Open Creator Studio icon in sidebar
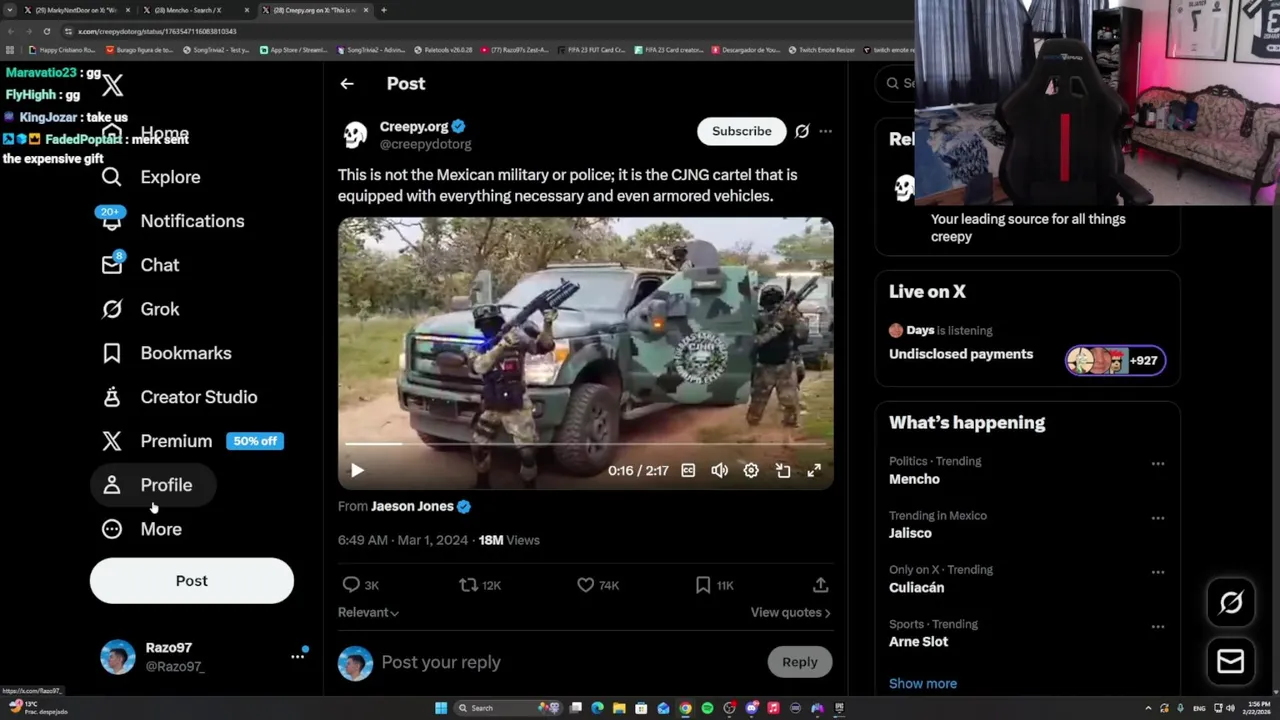1280x720 pixels. point(112,397)
